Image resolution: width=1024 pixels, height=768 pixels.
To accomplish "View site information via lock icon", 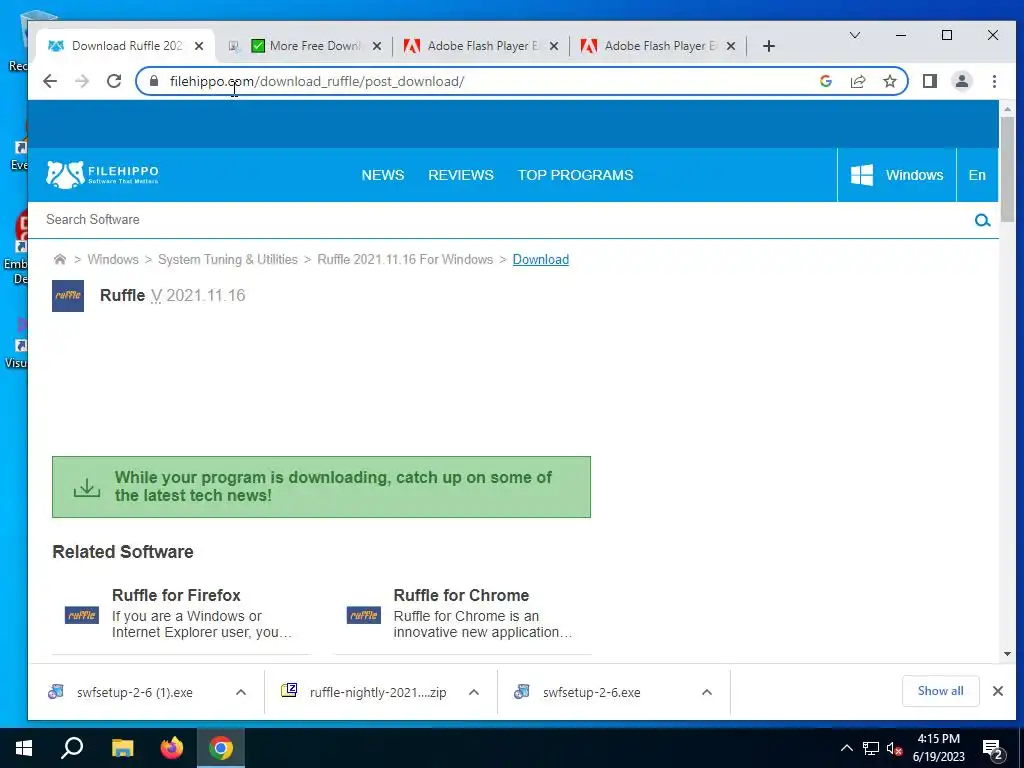I will 154,81.
